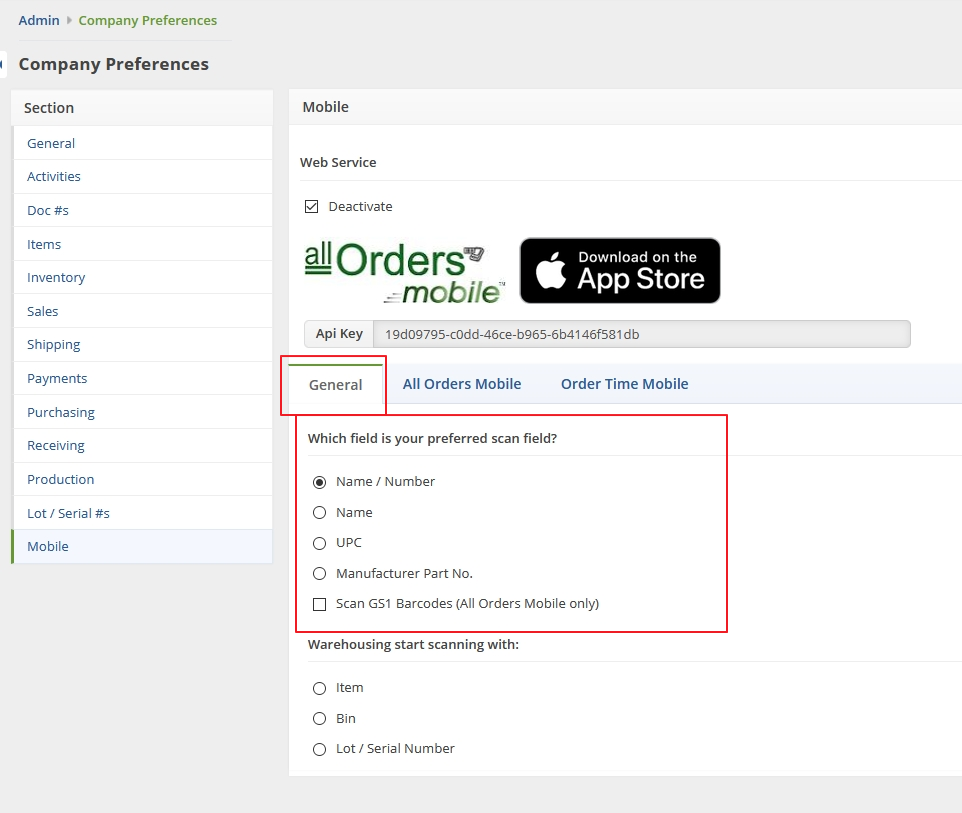Click Company Preferences breadcrumb
This screenshot has height=813, width=962.
click(148, 20)
